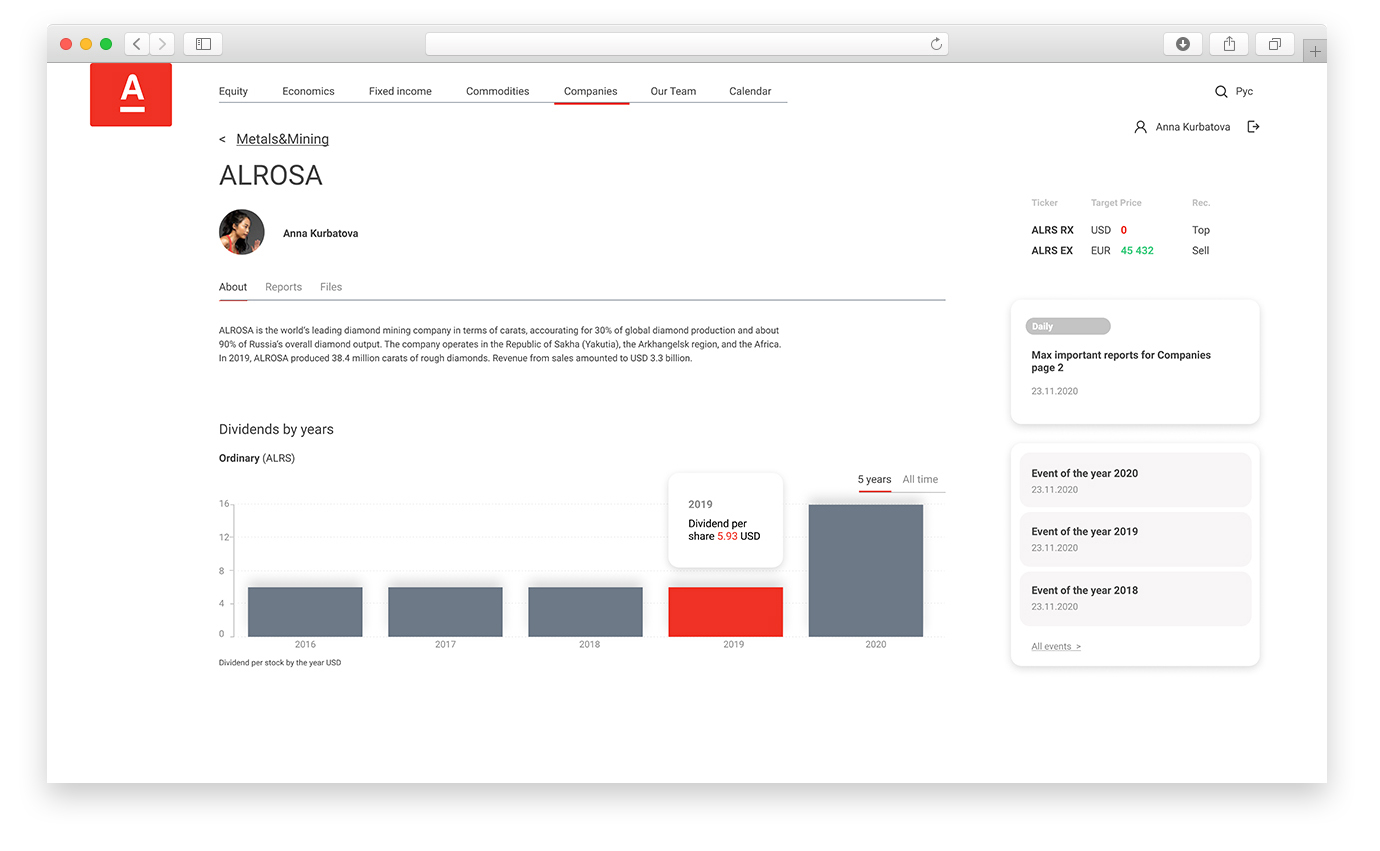Open Safari downloads icon
The width and height of the screenshot is (1380, 851).
click(1183, 44)
